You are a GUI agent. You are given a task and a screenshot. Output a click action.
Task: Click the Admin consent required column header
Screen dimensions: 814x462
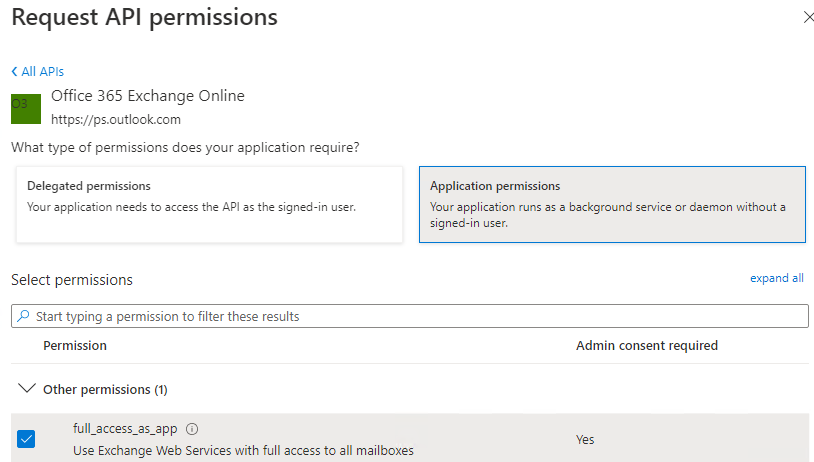[x=646, y=346]
